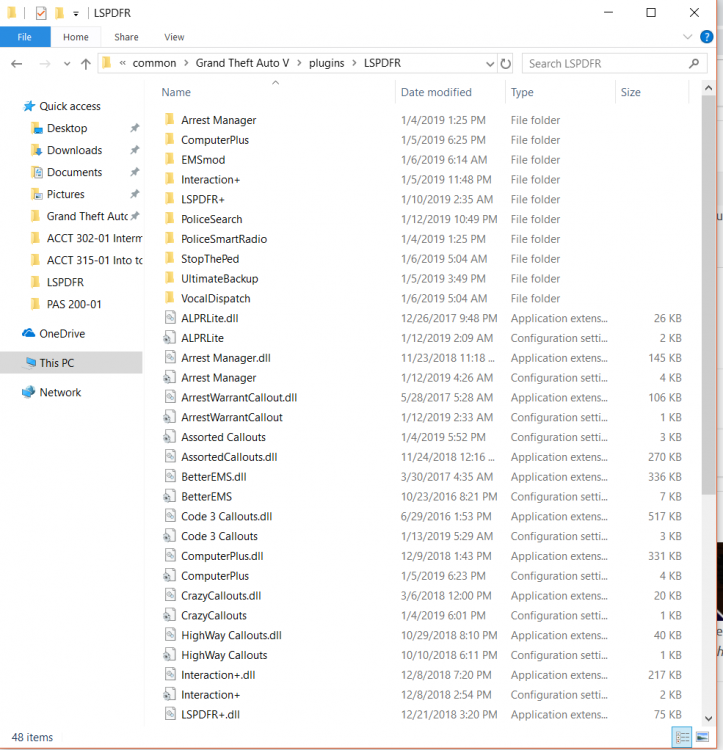
Task: Open the recent locations dropdown arrow
Action: click(67, 64)
